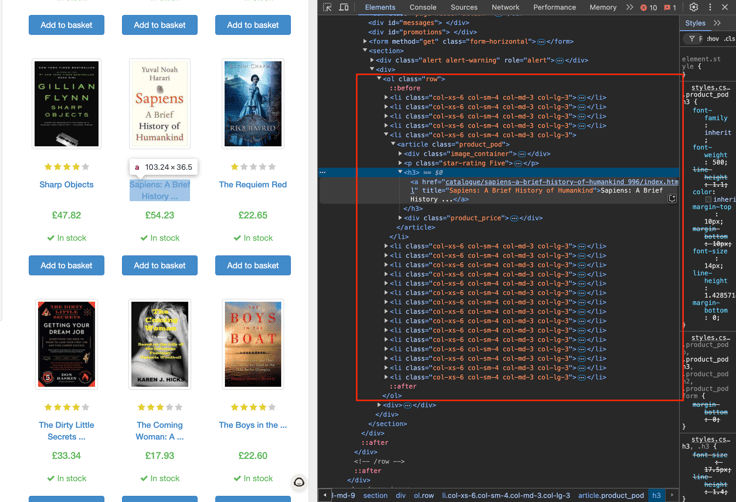This screenshot has width=736, height=502.
Task: Toggle the inherit color checkbox swatch
Action: pyautogui.click(x=708, y=200)
